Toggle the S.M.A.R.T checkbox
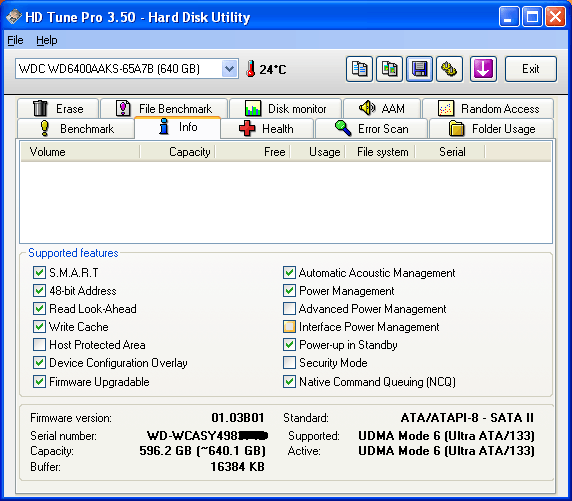Screen dimensions: 572x501 (39, 273)
